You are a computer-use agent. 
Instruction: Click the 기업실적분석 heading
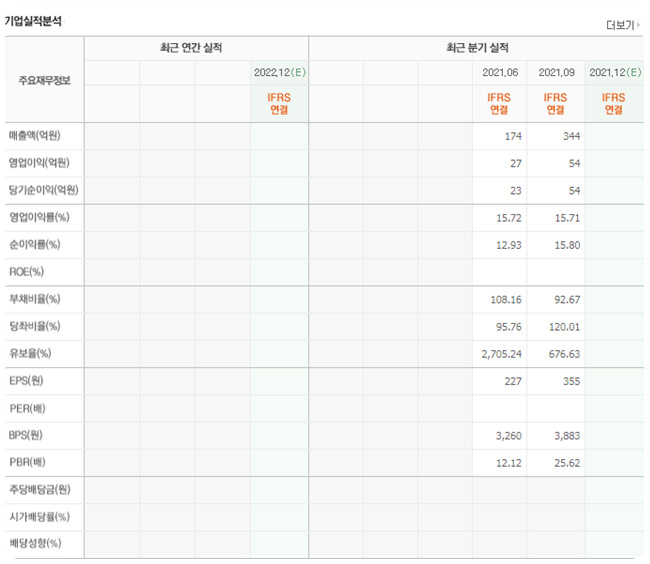(x=33, y=21)
